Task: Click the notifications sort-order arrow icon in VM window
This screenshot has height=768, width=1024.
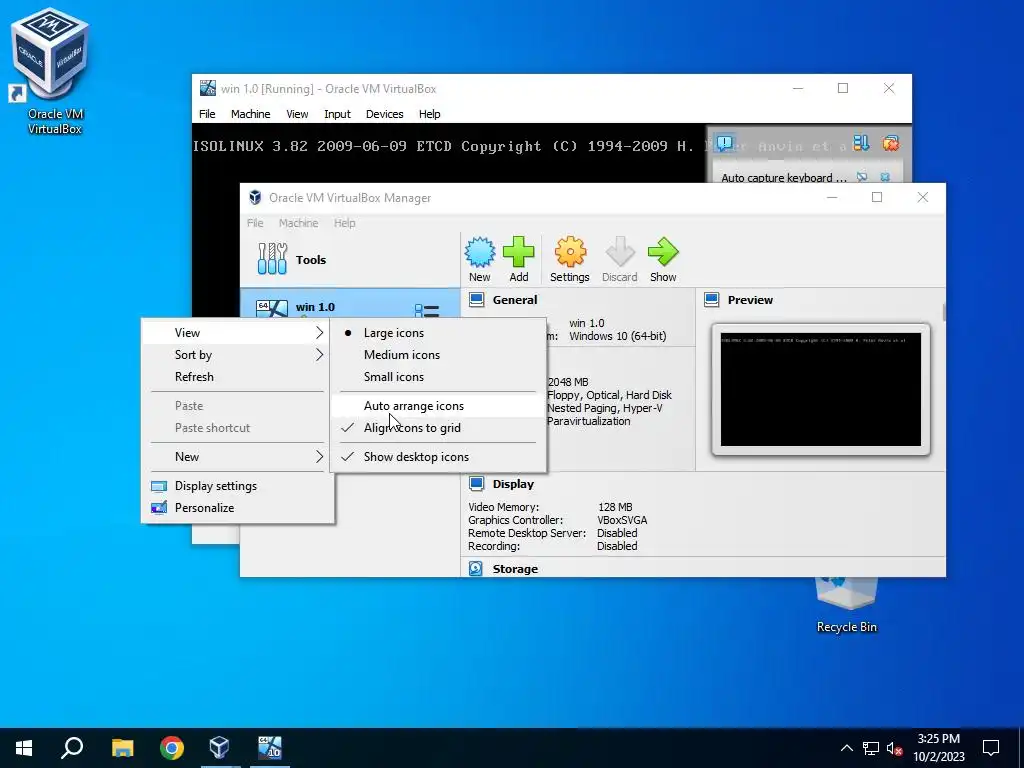Action: coord(861,143)
